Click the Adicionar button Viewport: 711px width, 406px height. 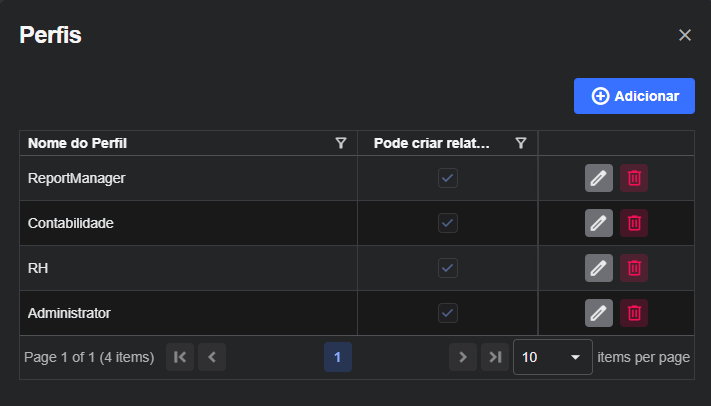tap(634, 96)
